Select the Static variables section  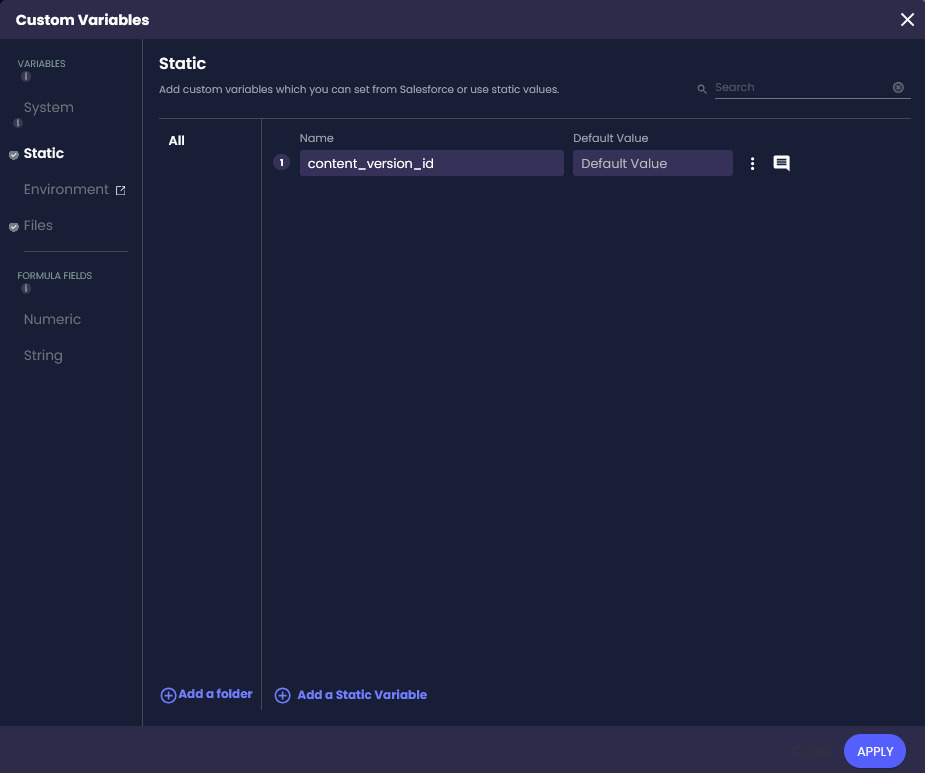point(44,153)
